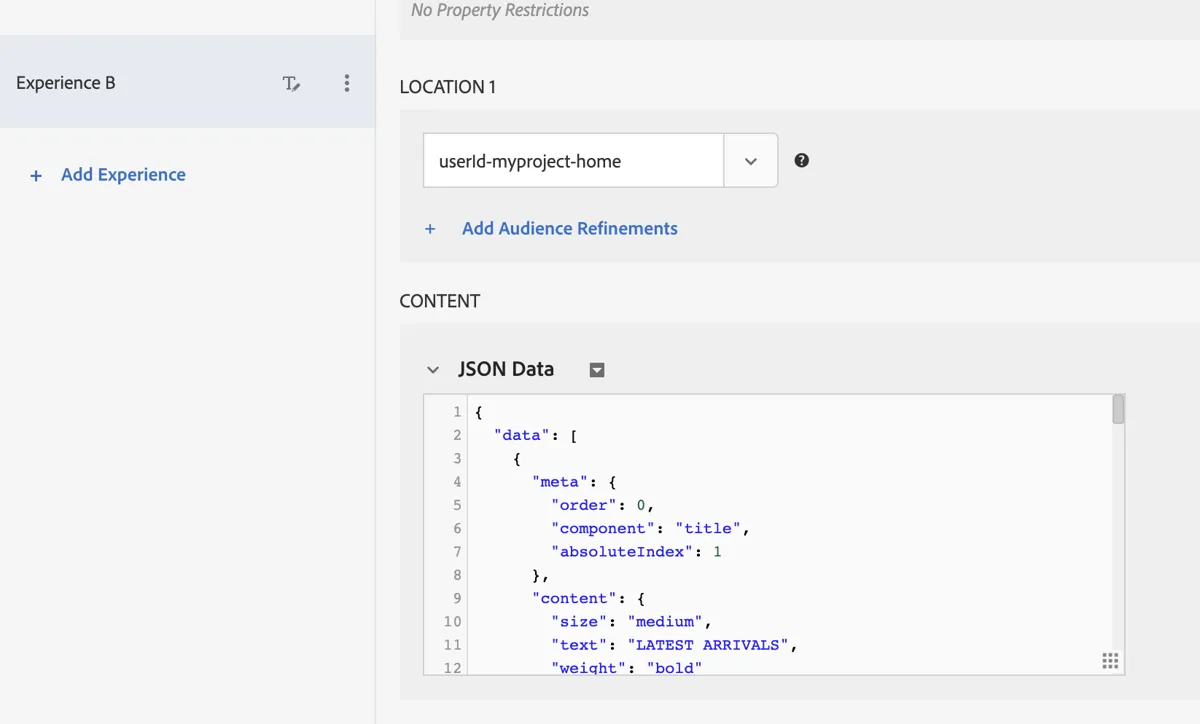Click the location help question mark icon
The width and height of the screenshot is (1200, 724).
click(801, 160)
